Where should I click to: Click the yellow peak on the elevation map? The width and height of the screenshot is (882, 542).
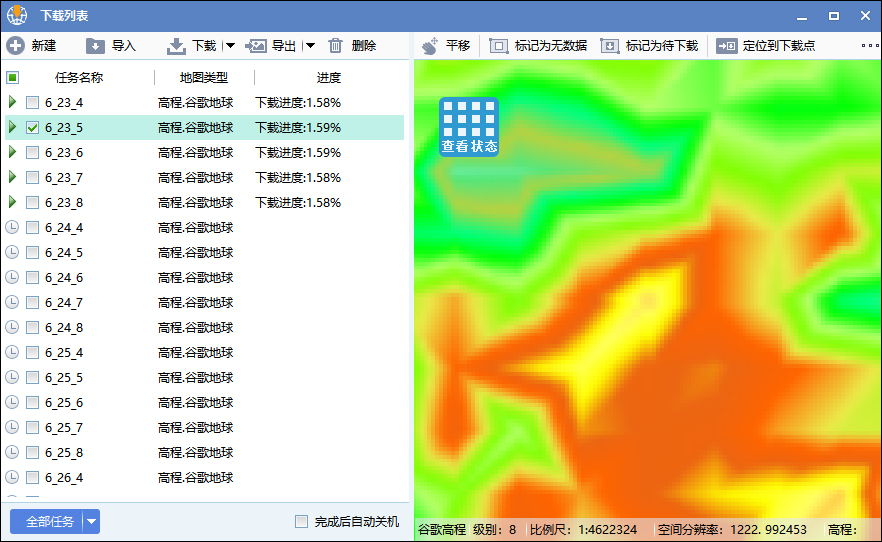pos(647,301)
